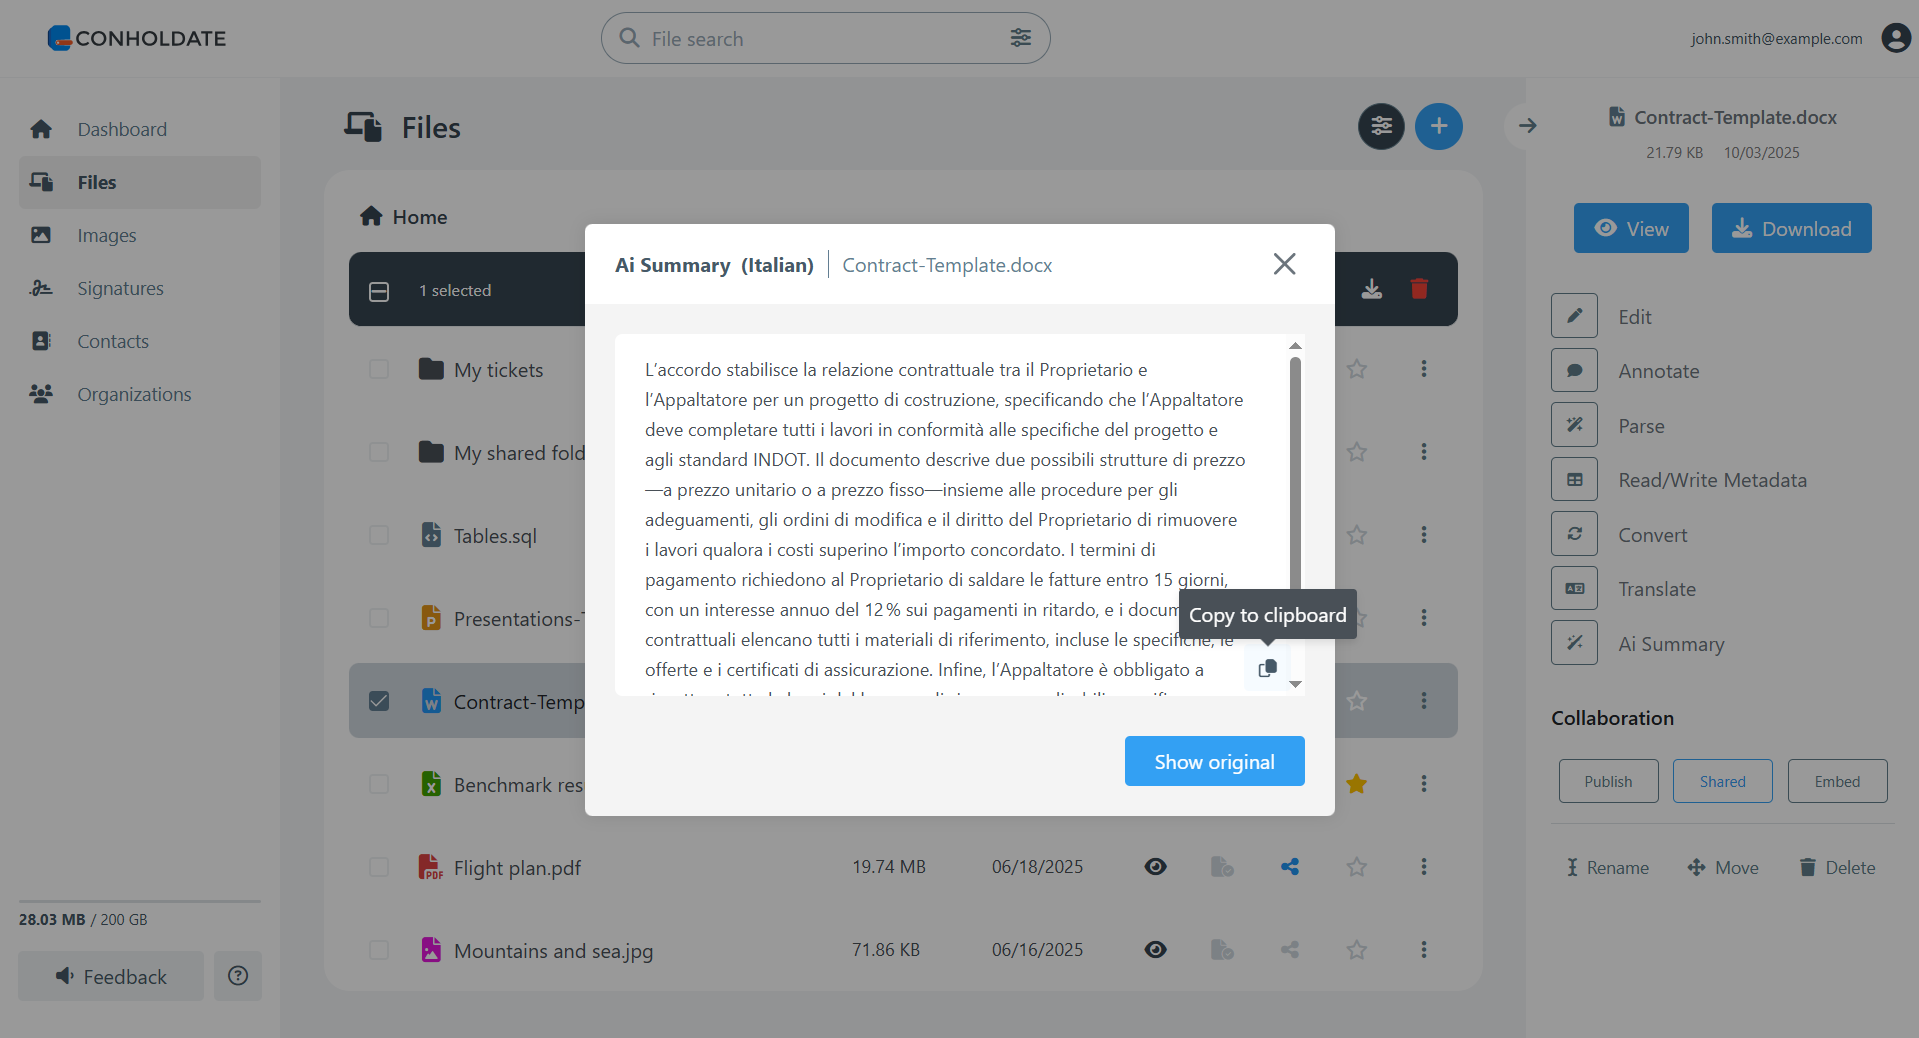Open search filters in the file search bar
1919x1038 pixels.
[1020, 38]
